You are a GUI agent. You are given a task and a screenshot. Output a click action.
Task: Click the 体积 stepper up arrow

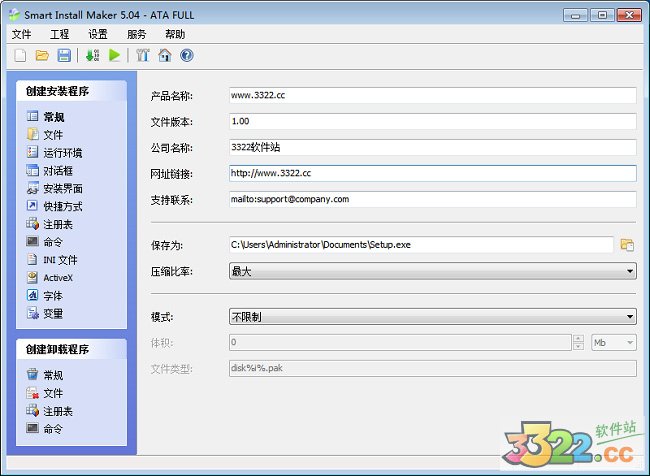578,338
